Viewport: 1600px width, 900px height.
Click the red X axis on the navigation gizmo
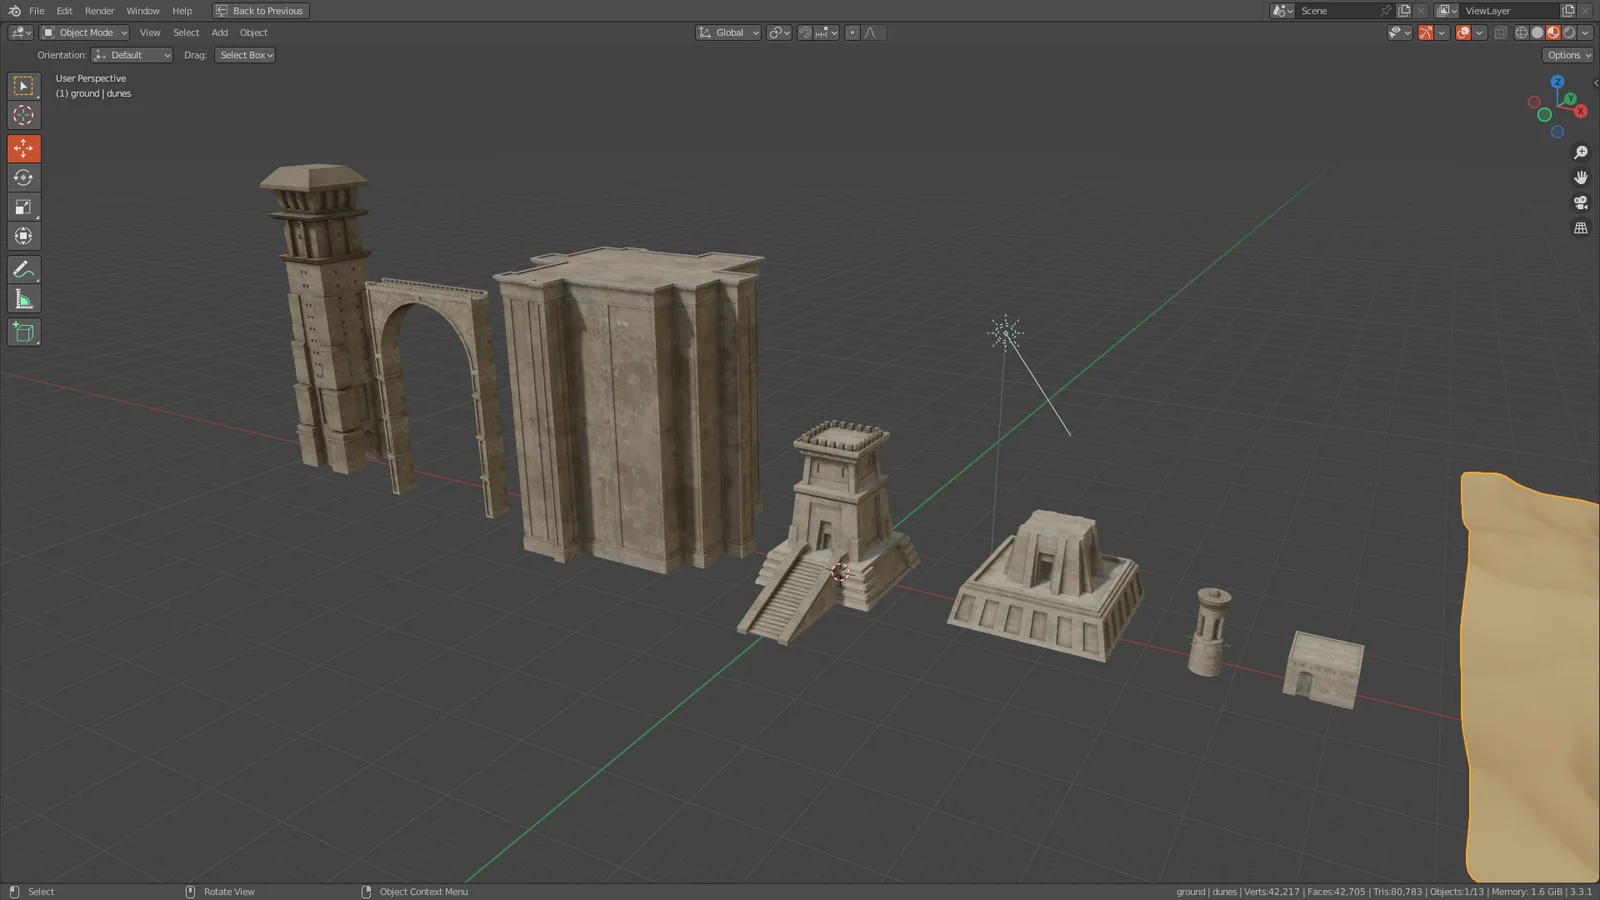(1579, 111)
